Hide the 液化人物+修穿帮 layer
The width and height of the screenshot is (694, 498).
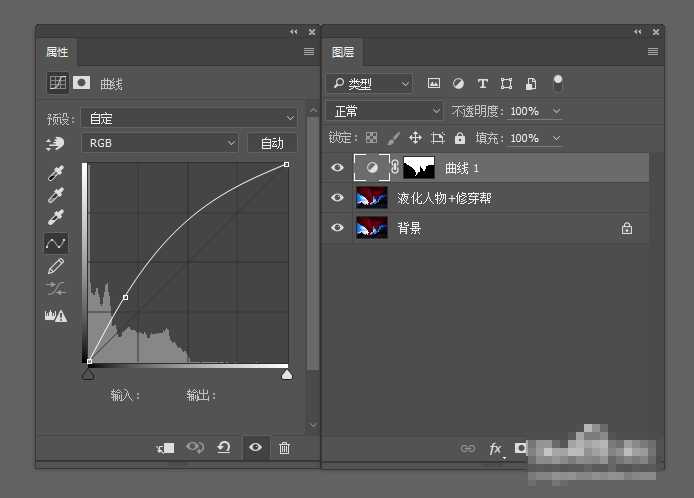(x=337, y=198)
